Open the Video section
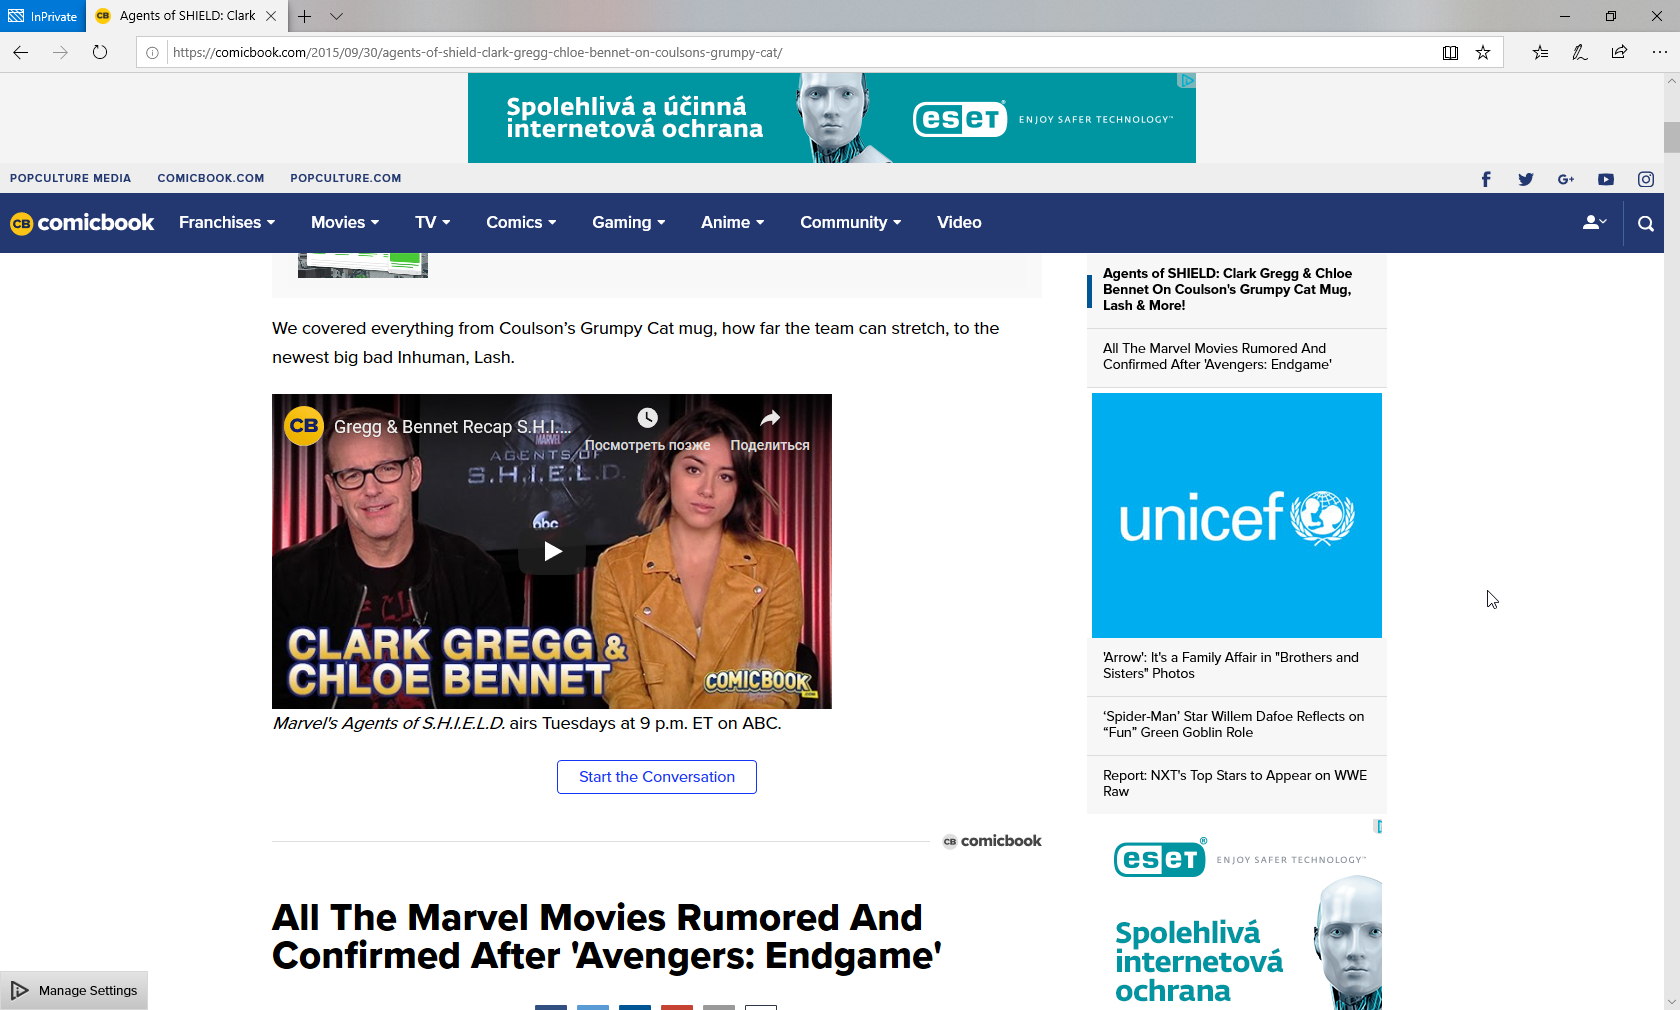The height and width of the screenshot is (1010, 1680). coord(959,223)
